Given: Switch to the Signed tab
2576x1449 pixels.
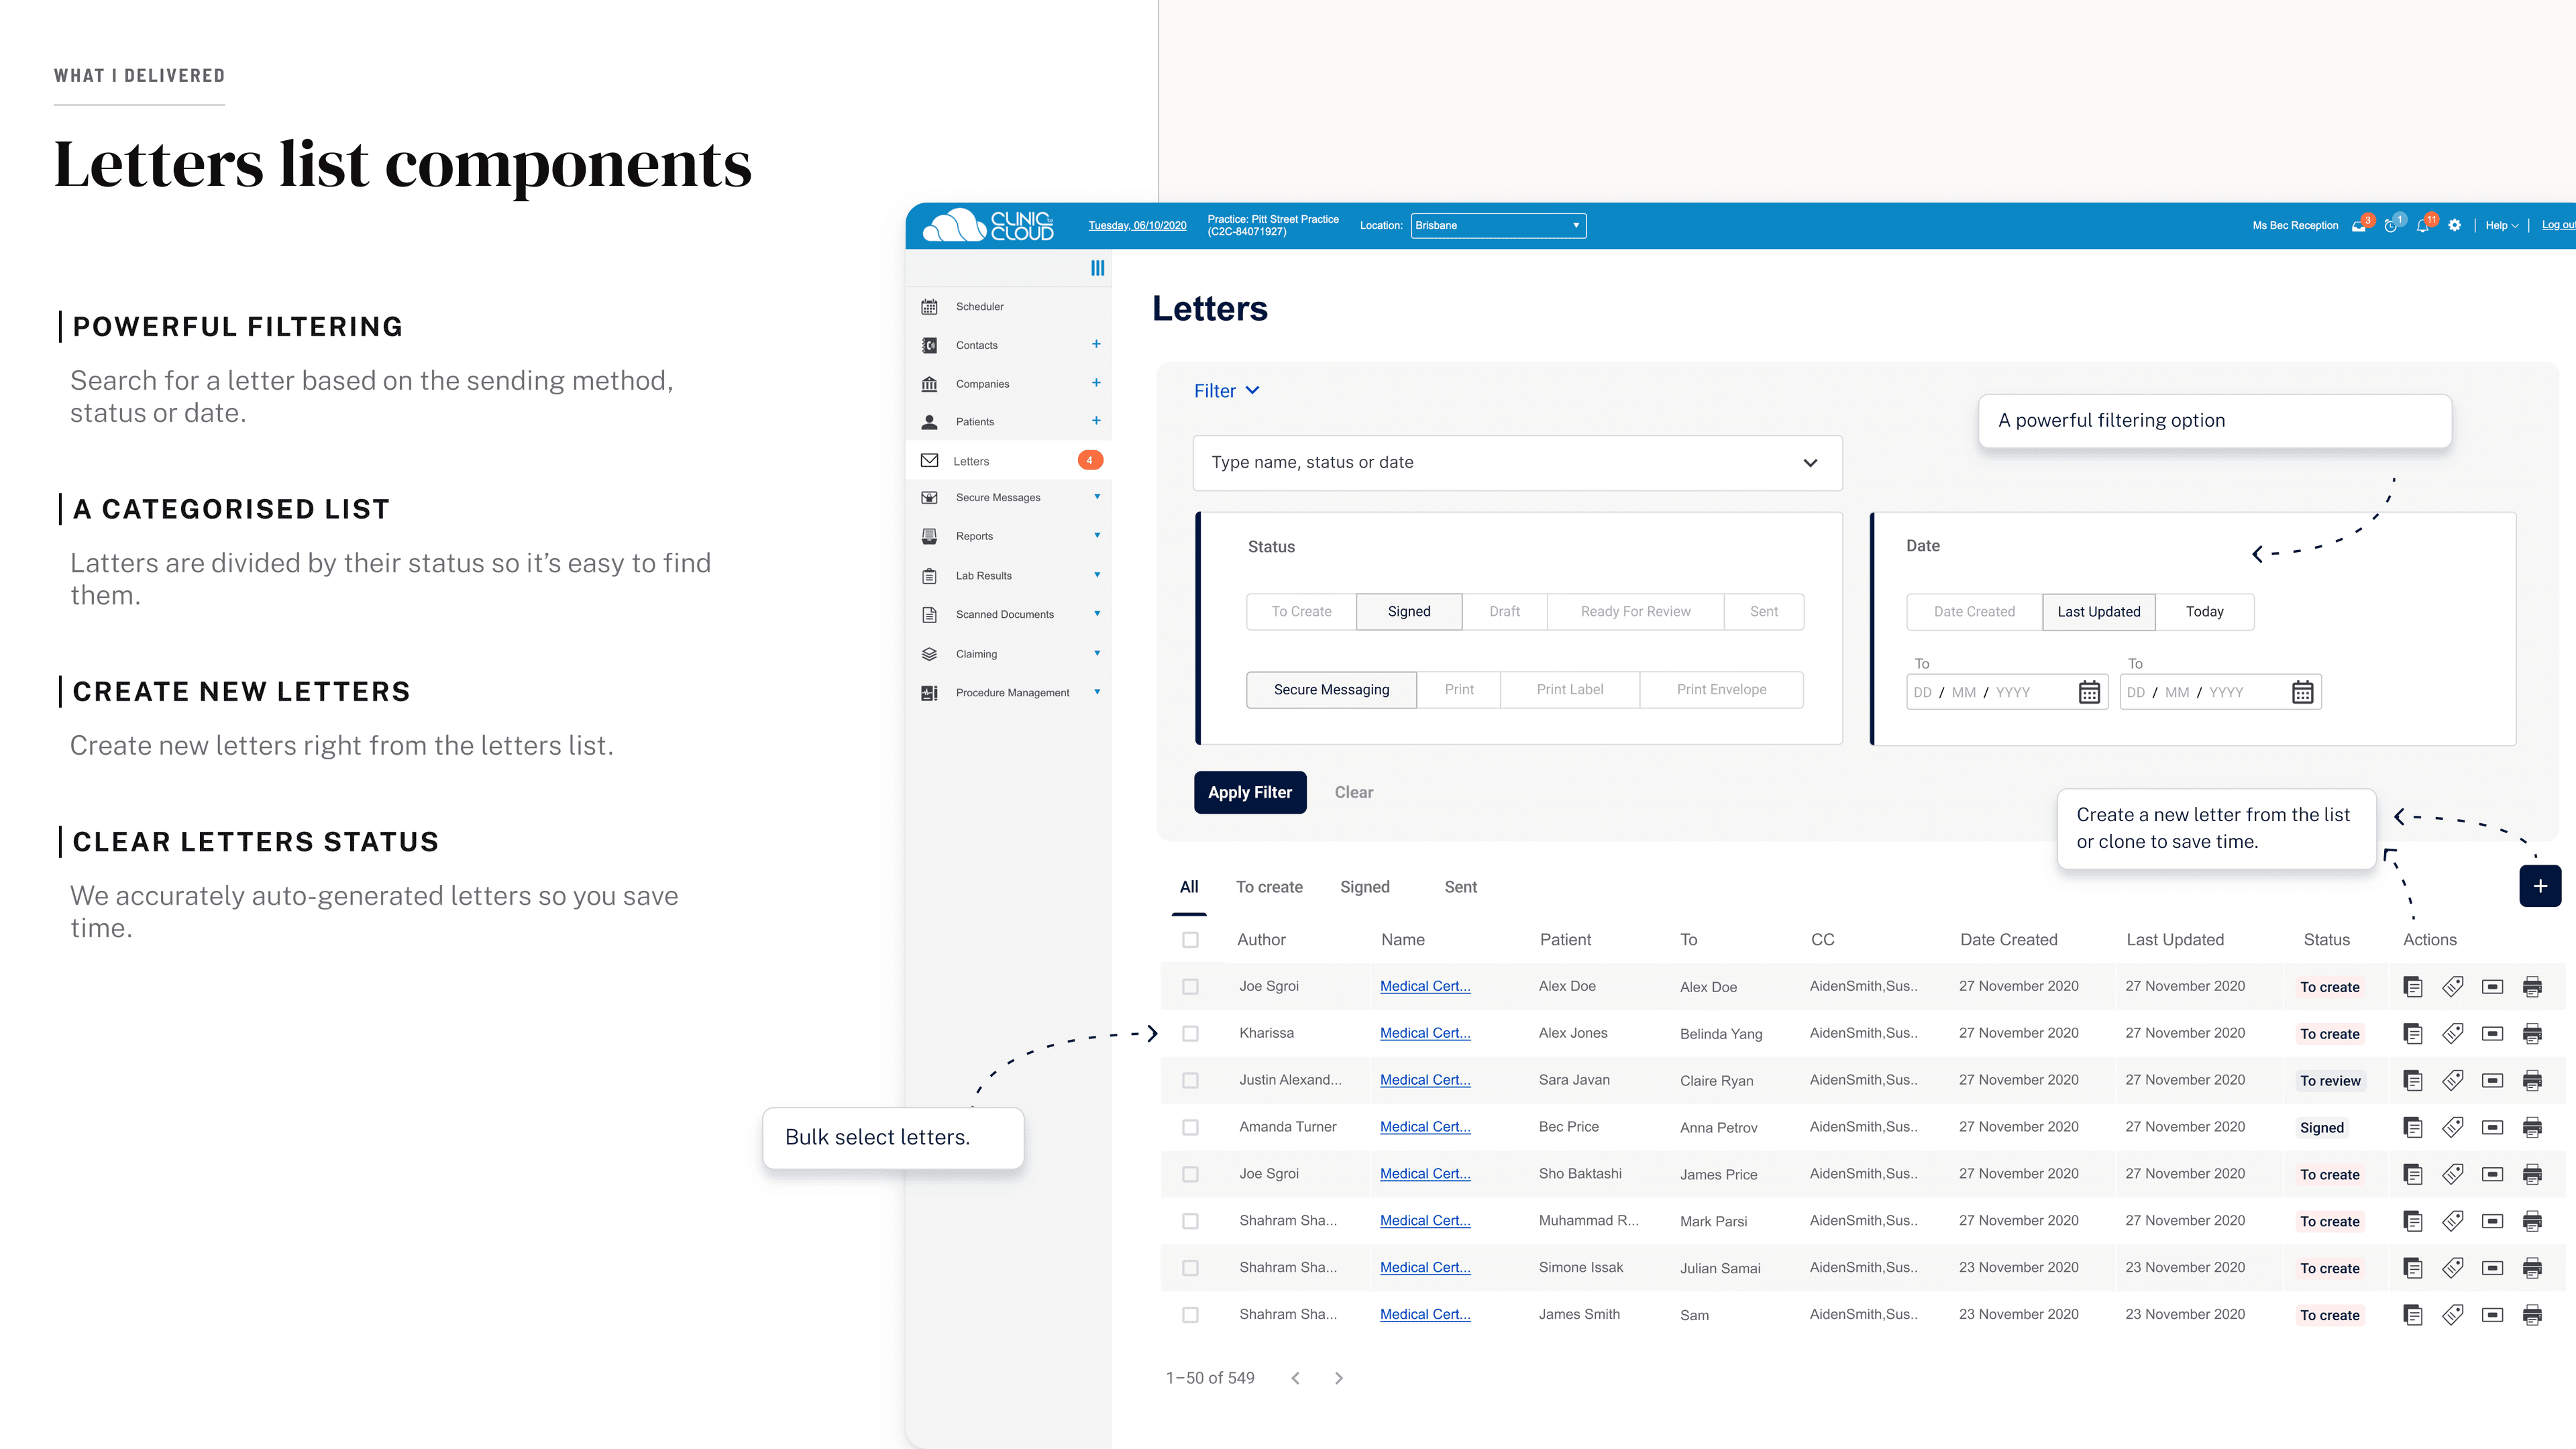Looking at the screenshot, I should tap(1365, 887).
